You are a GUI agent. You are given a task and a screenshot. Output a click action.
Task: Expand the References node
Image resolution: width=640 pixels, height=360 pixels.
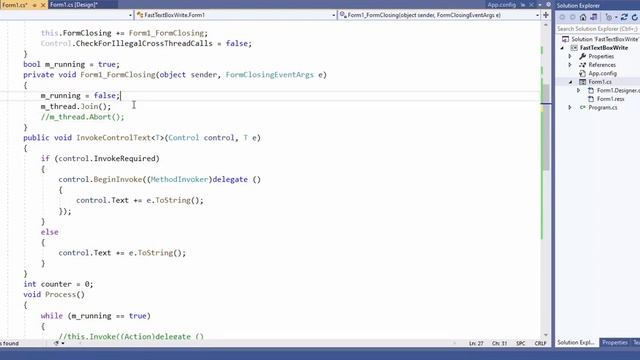571,65
